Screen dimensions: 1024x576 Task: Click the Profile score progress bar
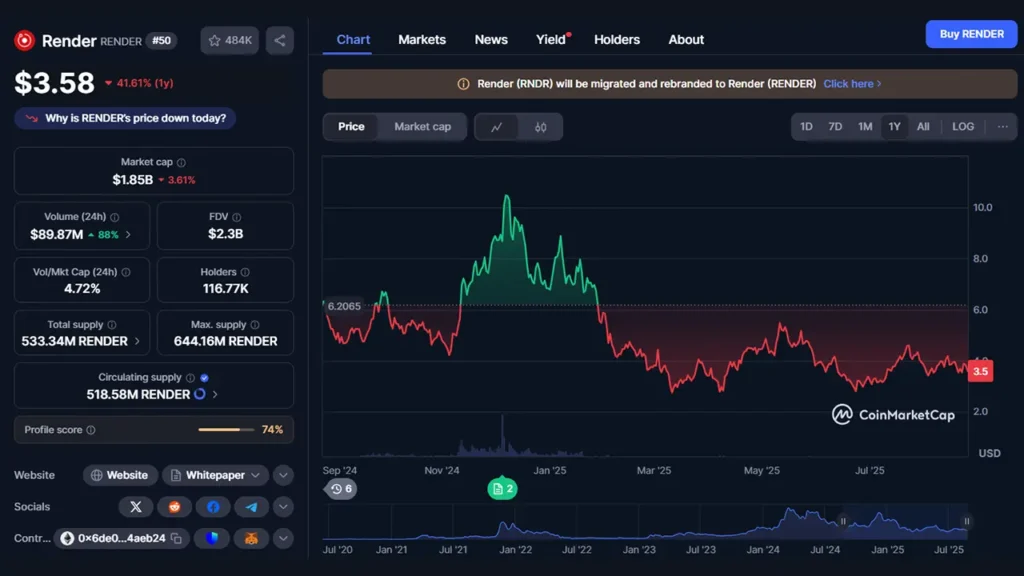point(226,430)
